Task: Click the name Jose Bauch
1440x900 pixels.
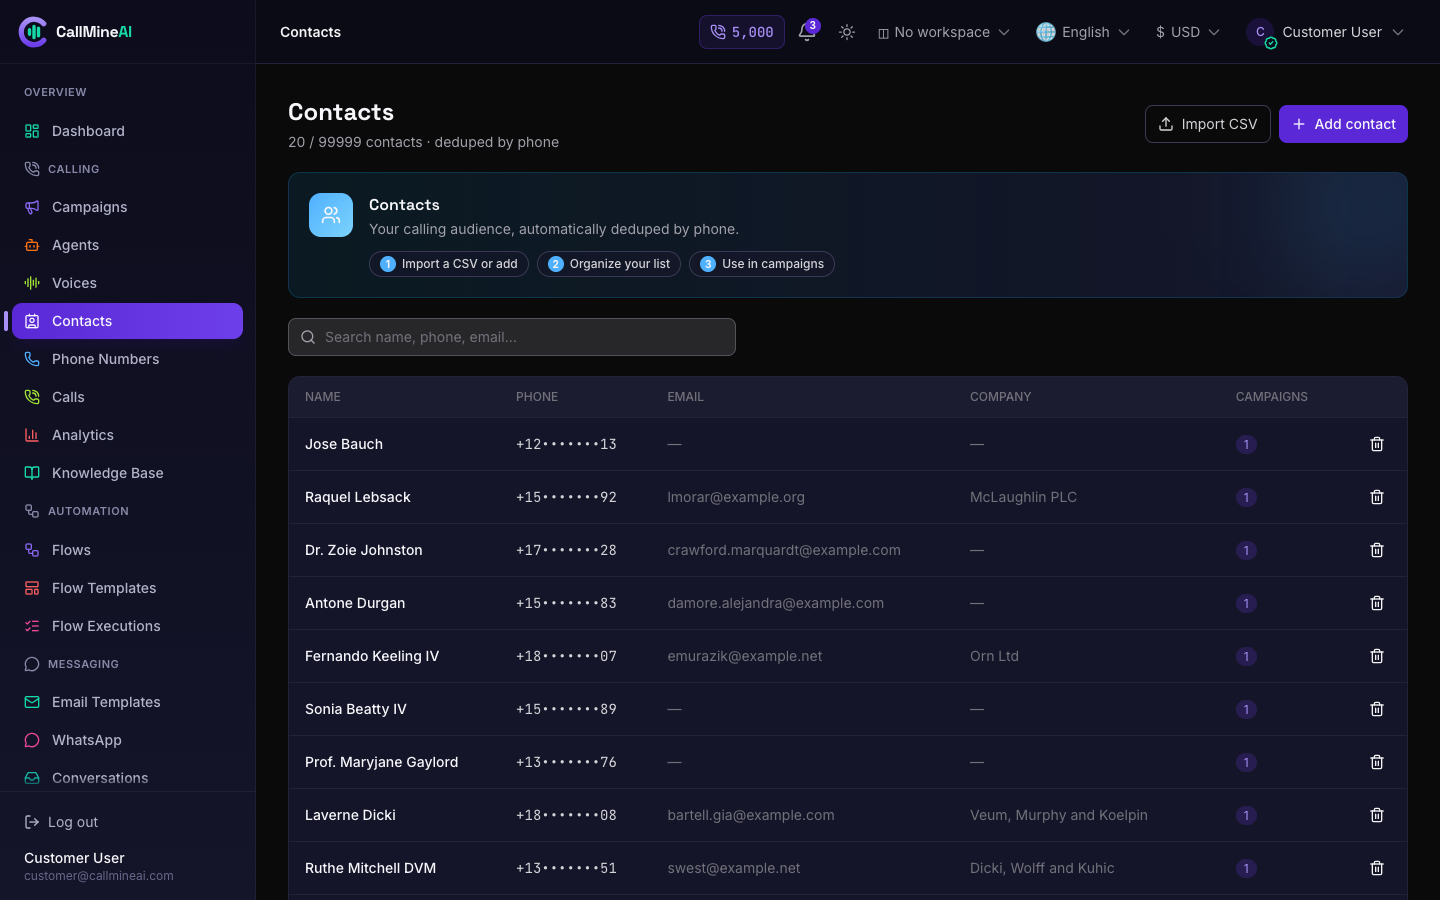Action: coord(344,444)
